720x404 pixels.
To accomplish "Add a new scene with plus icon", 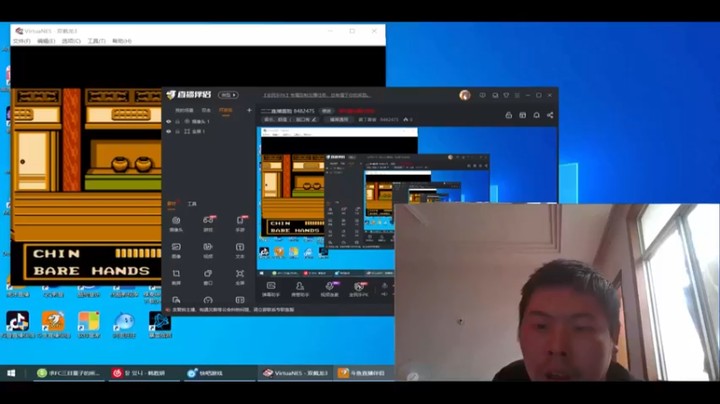I will 249,110.
